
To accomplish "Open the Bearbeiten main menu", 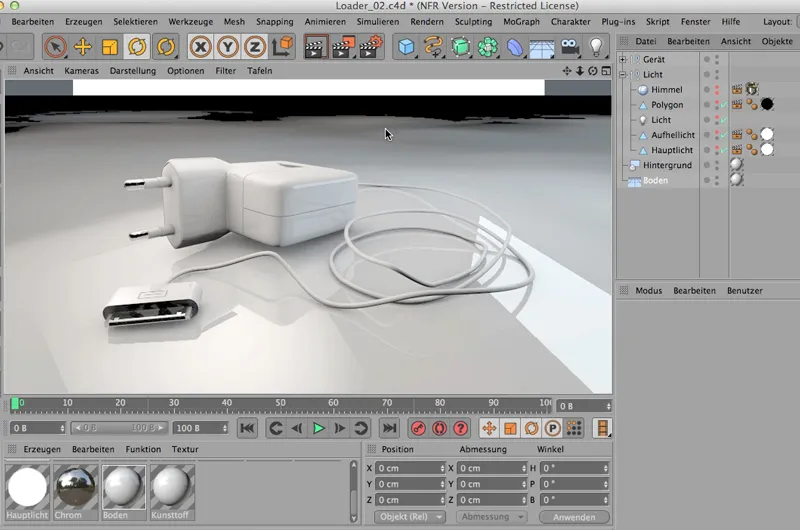I will (33, 21).
